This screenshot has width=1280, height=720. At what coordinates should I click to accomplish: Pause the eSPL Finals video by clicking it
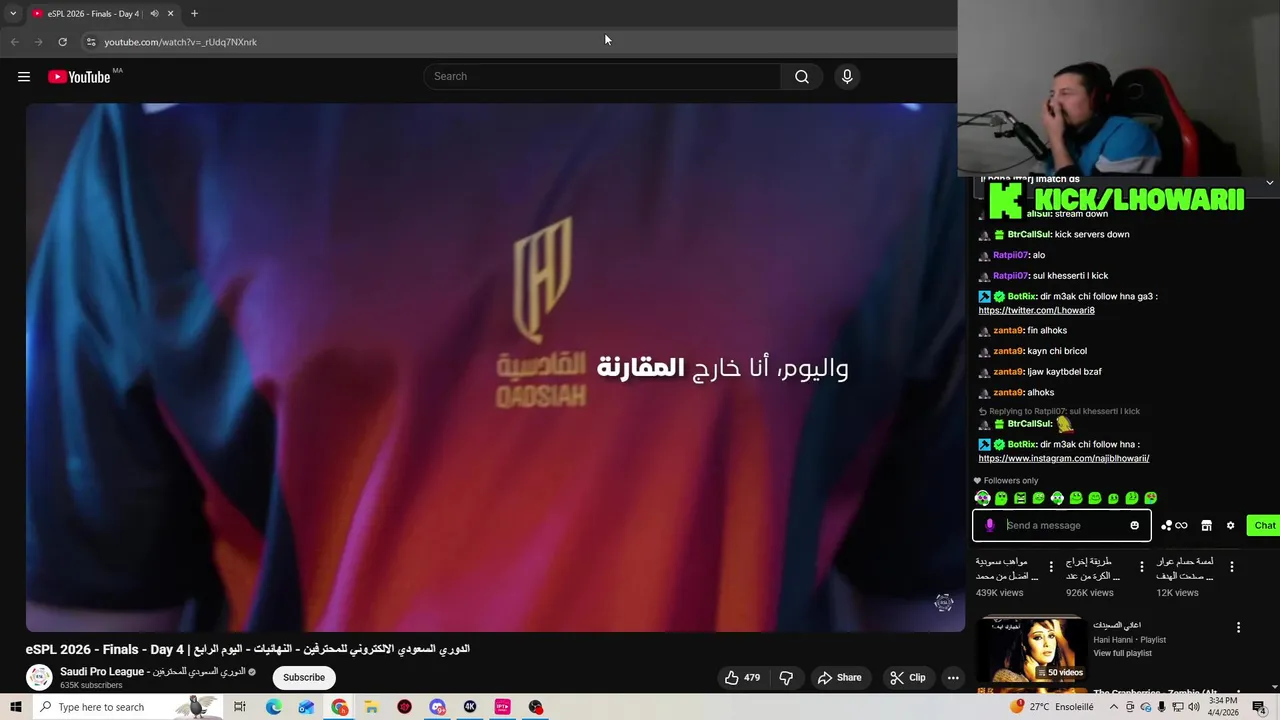495,368
